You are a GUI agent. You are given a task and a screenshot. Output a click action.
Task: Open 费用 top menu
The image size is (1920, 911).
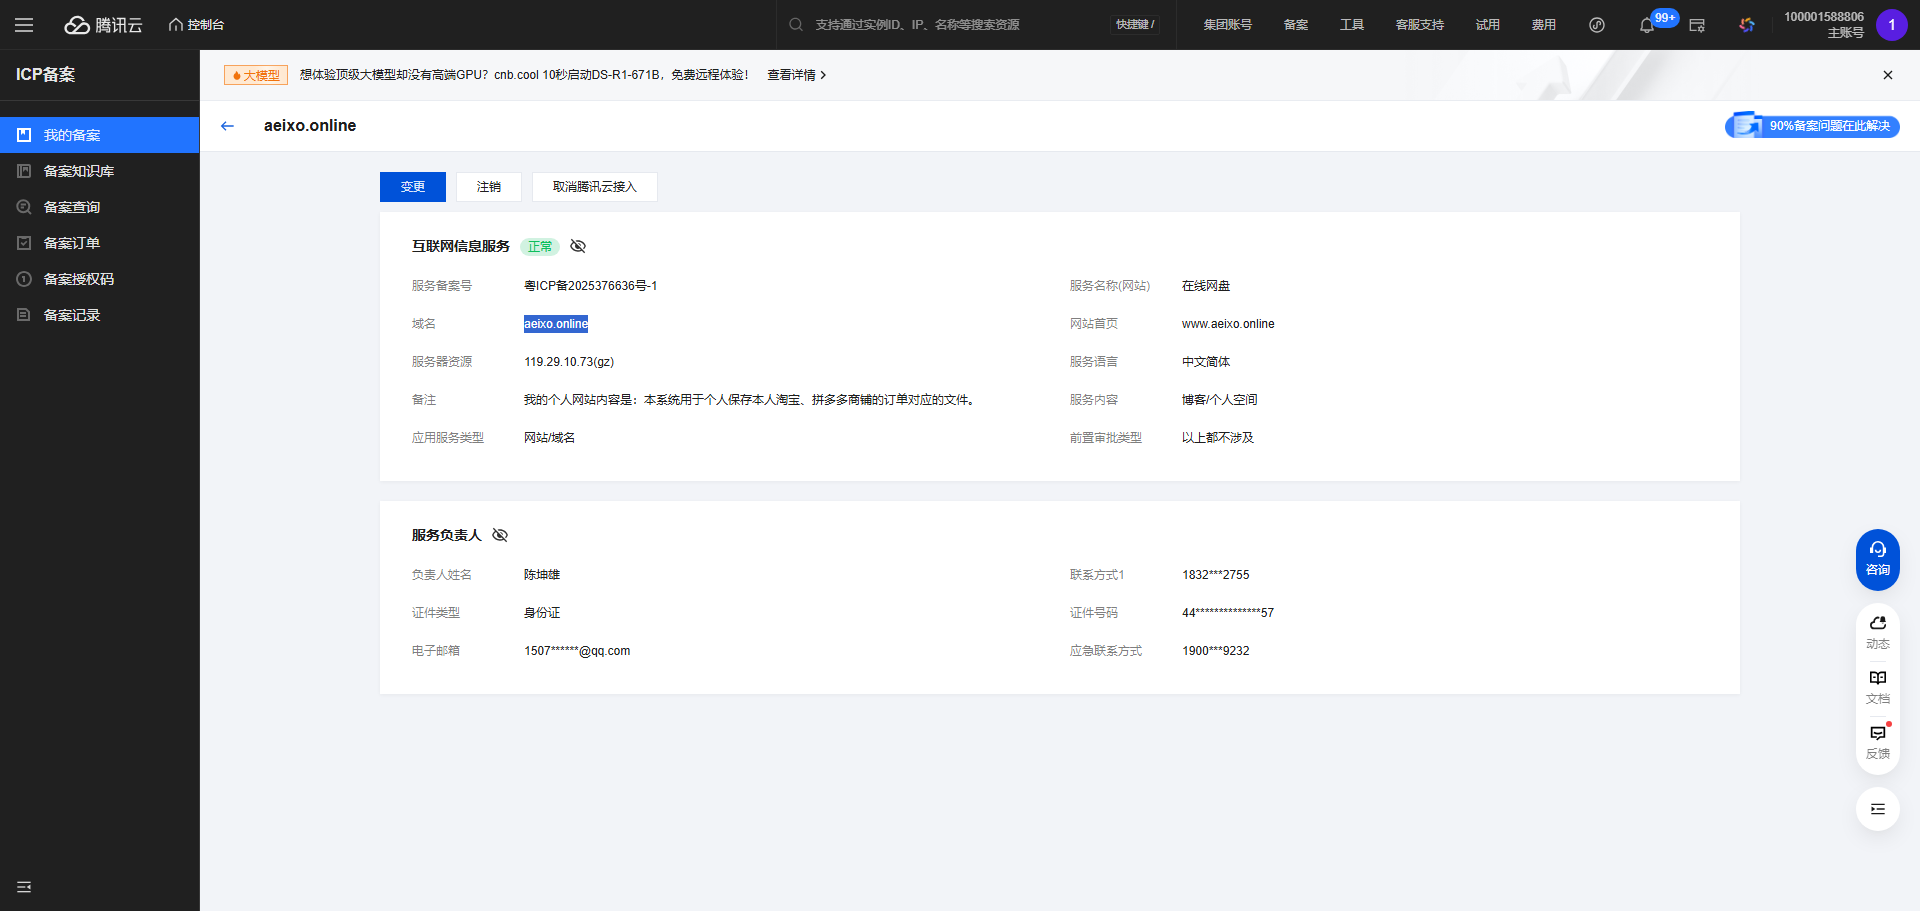point(1544,25)
